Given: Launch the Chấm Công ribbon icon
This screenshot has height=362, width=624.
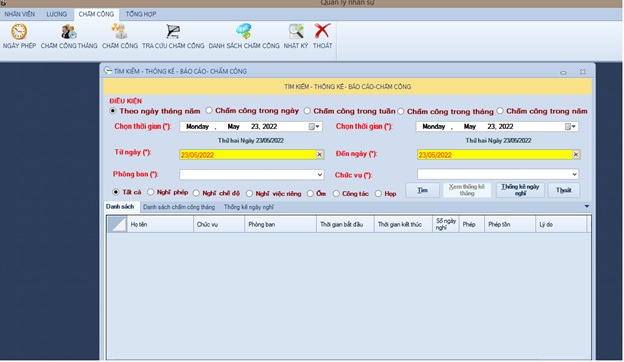Looking at the screenshot, I should coord(119,31).
